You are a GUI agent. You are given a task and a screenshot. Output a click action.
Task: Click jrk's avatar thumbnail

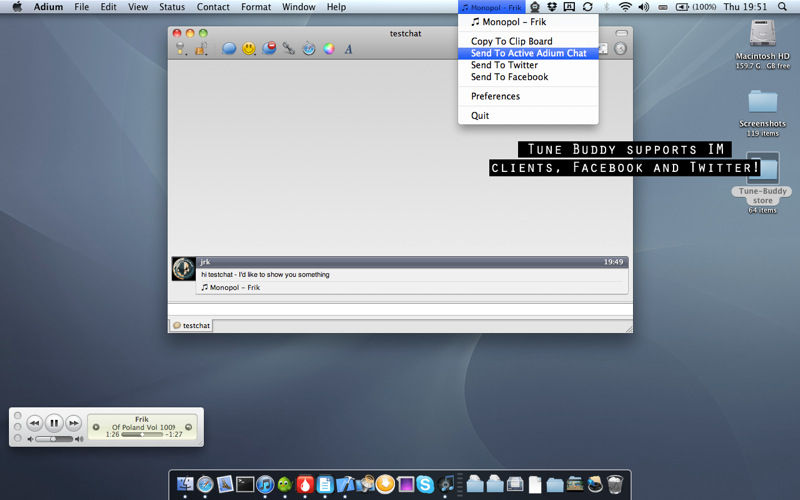coord(184,269)
